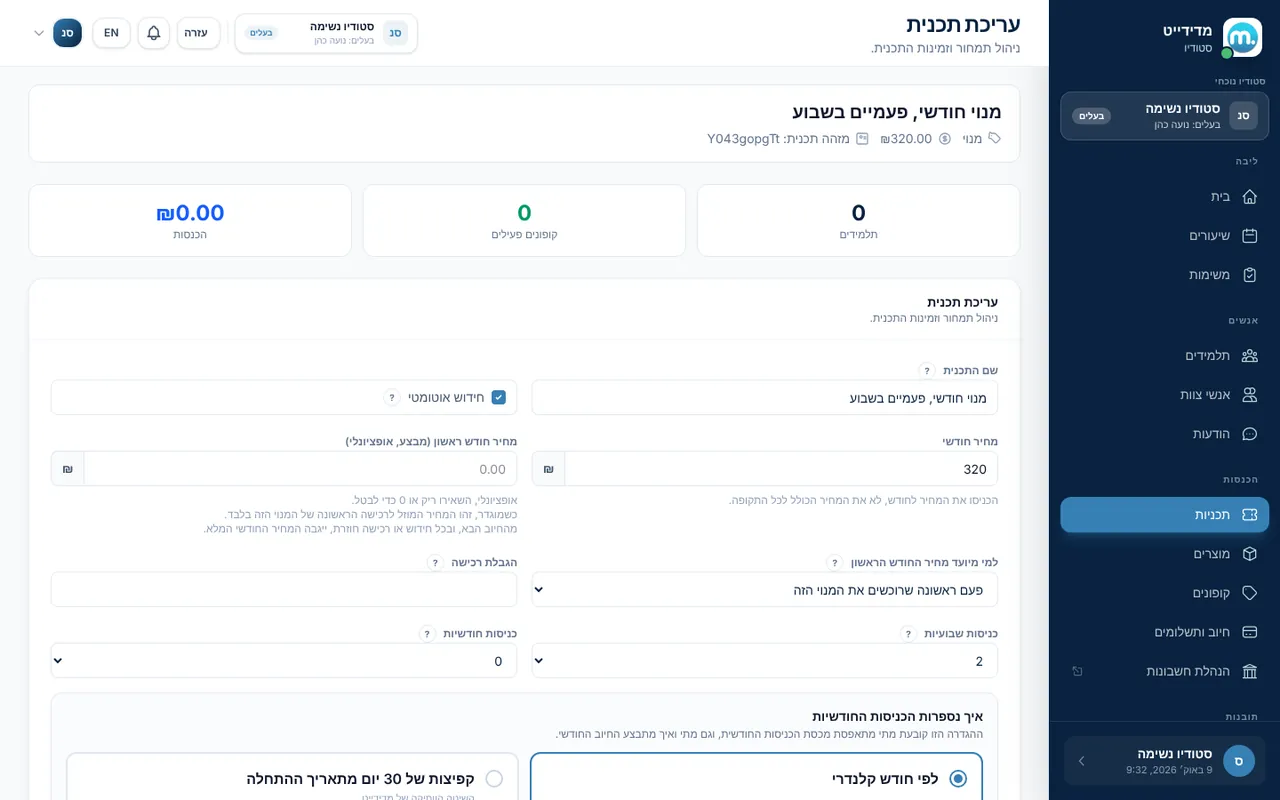The width and height of the screenshot is (1280, 800).
Task: Toggle the חידוש אוטומטי checkbox
Action: [498, 397]
